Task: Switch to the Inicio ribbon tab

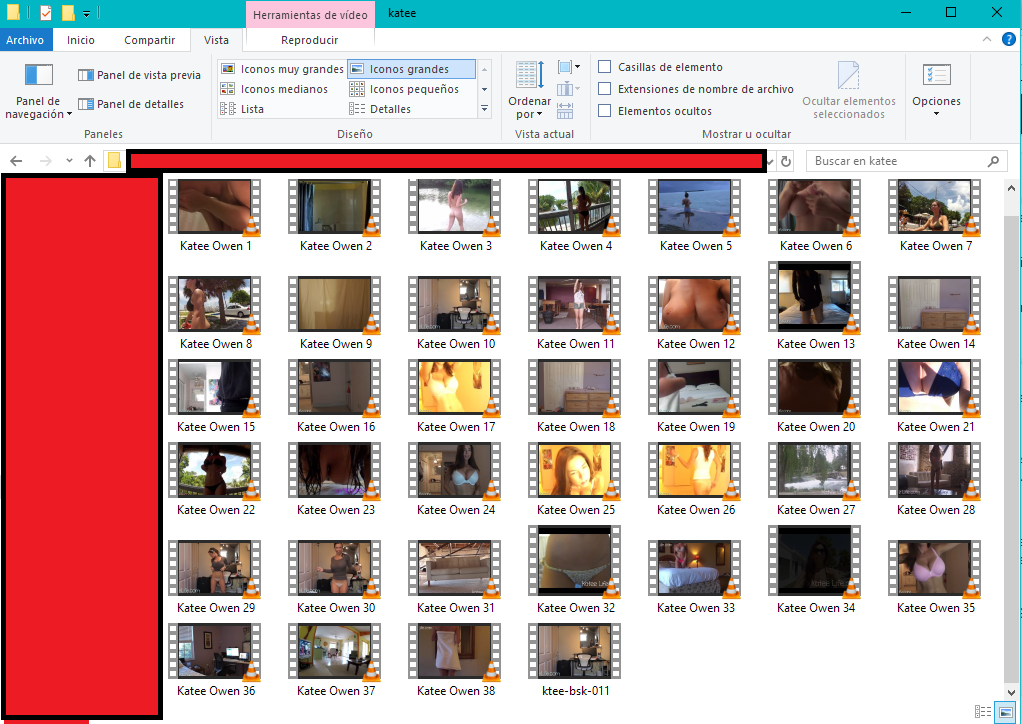Action: click(x=81, y=40)
